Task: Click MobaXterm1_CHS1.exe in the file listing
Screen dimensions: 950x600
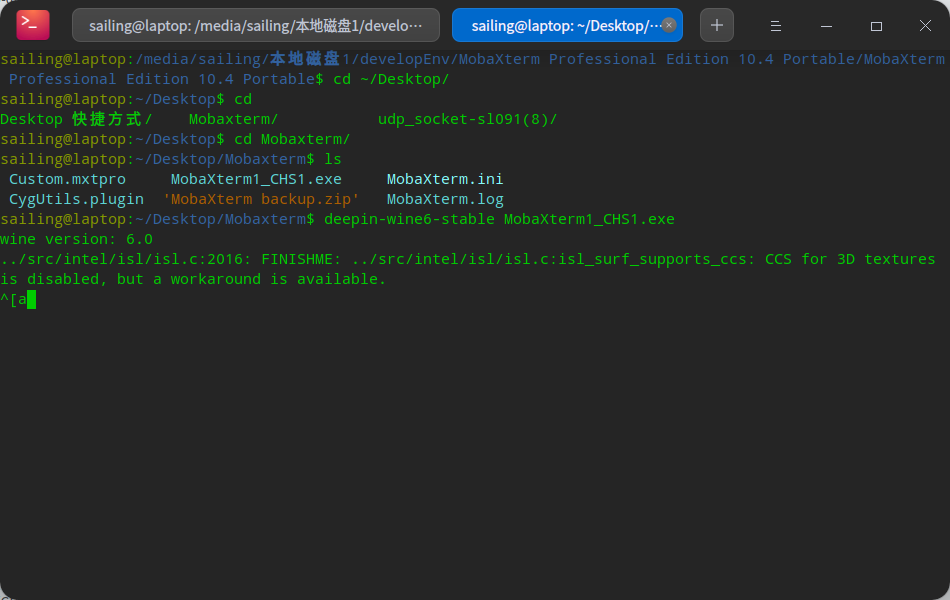Action: click(256, 179)
